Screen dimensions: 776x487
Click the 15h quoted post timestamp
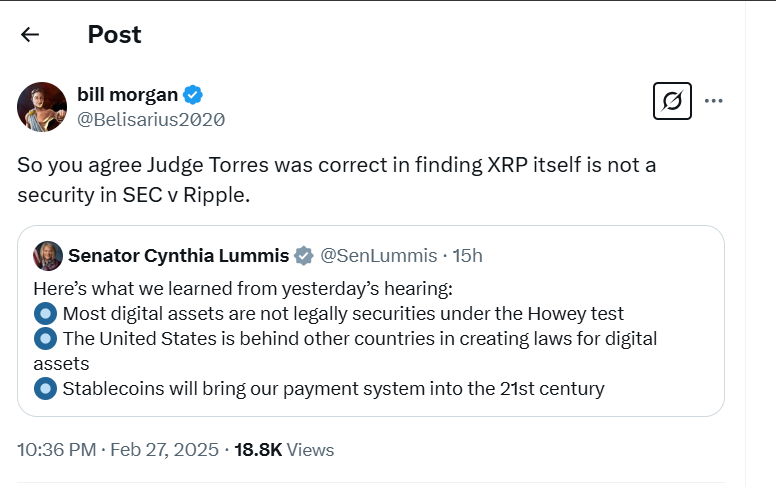tap(467, 256)
